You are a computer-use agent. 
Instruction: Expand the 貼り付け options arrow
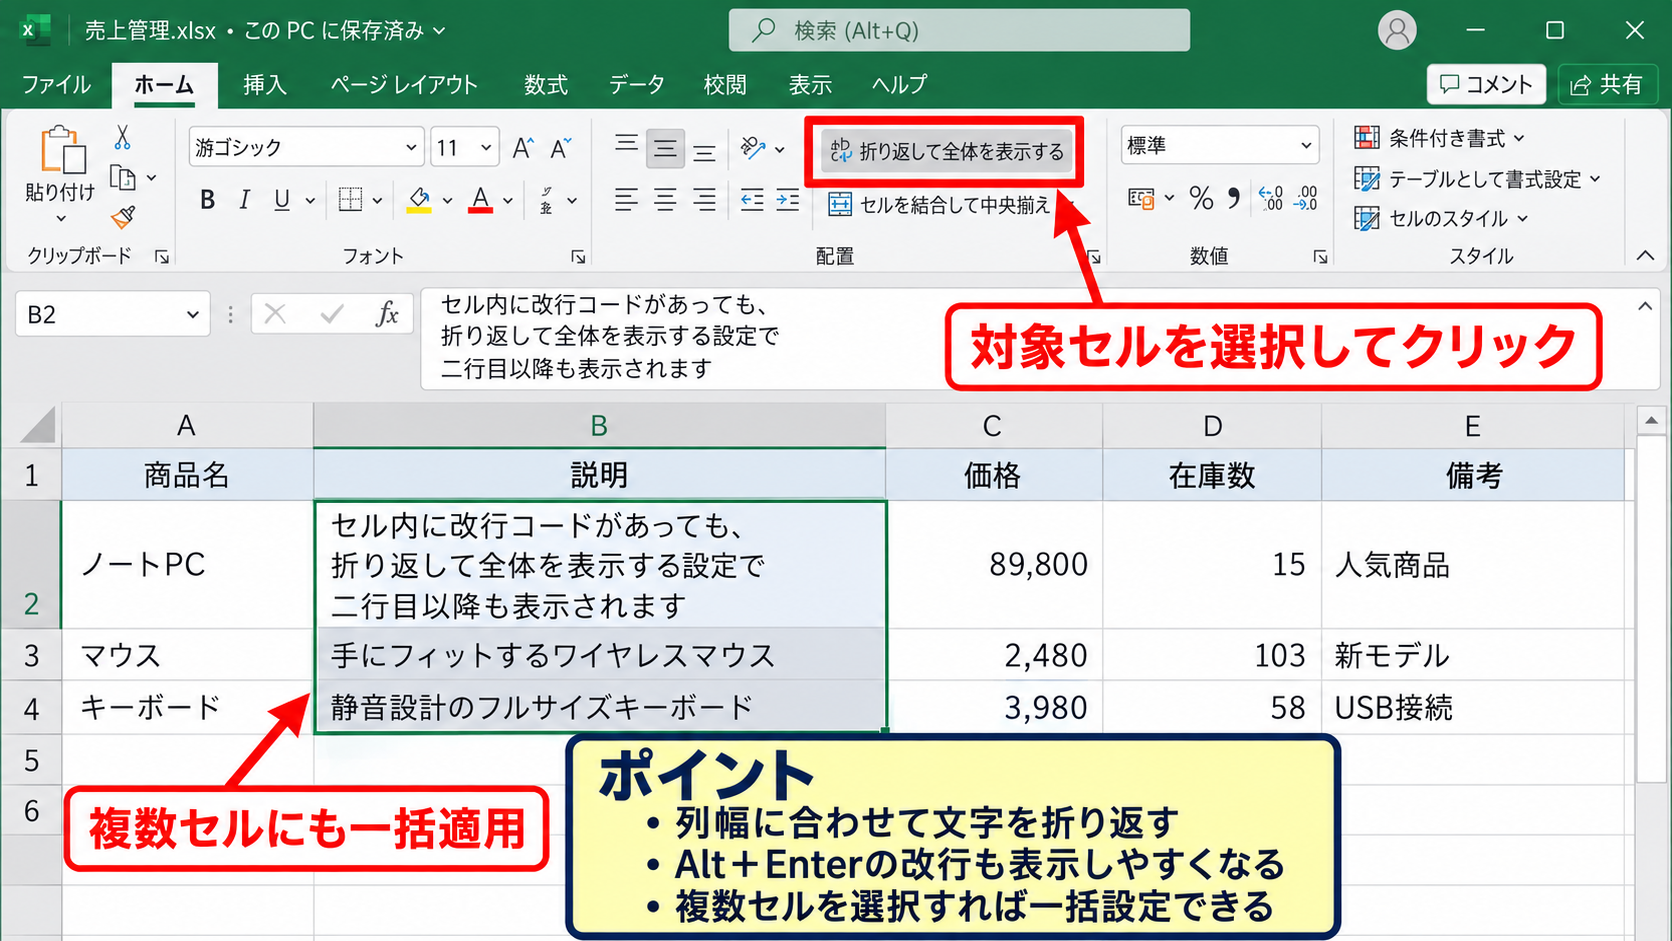(x=61, y=219)
